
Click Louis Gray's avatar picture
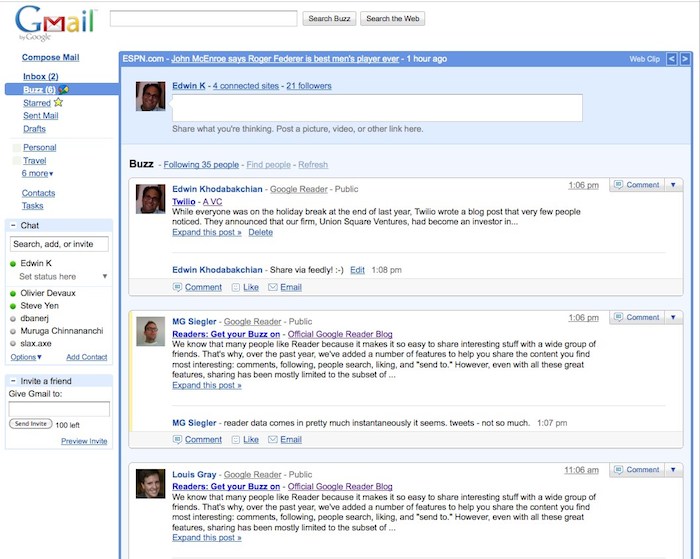150,483
